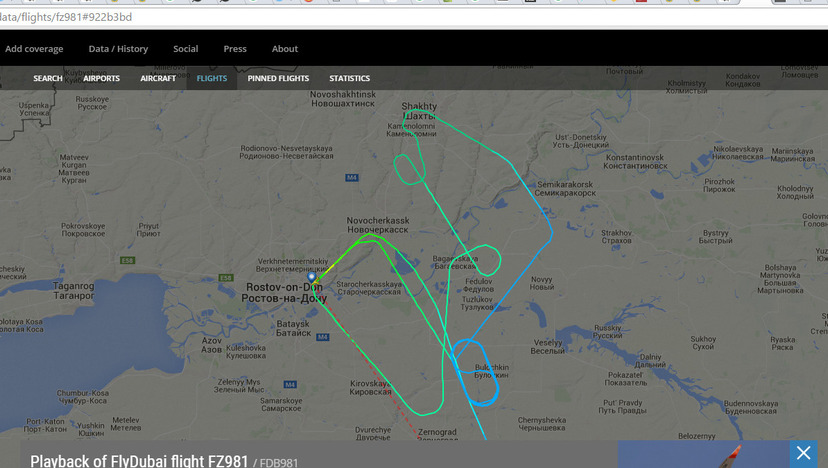Click the E58 shield west of Rostov-on-Don

tap(226, 278)
